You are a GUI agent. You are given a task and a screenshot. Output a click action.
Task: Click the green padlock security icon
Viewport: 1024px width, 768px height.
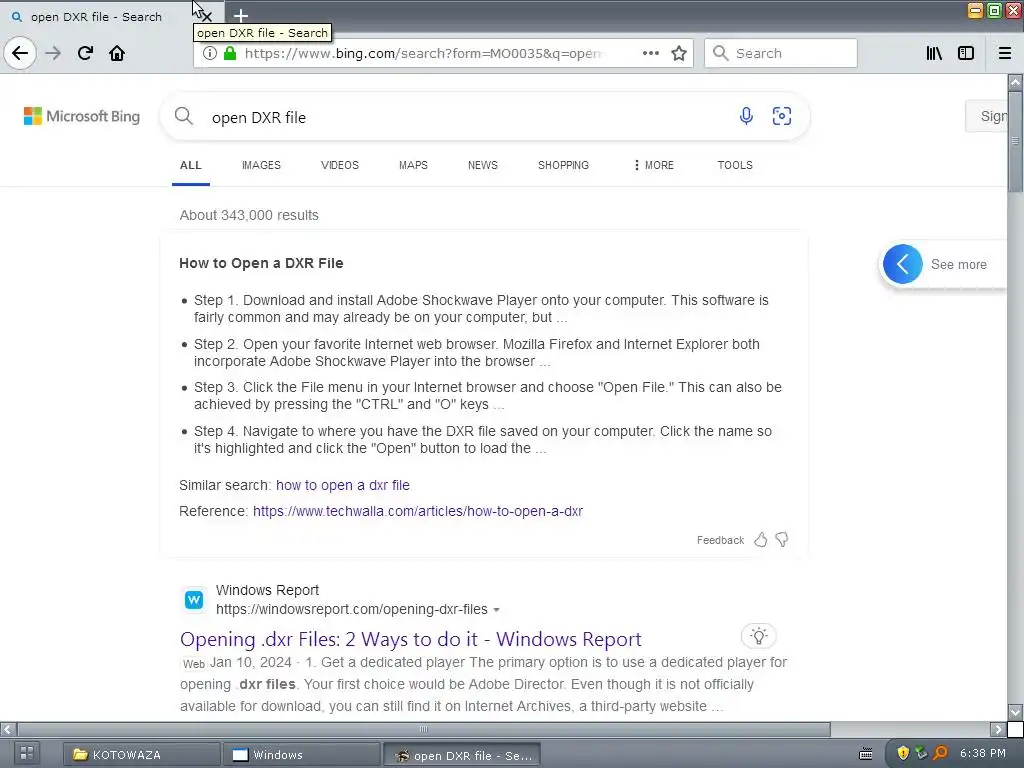[230, 53]
